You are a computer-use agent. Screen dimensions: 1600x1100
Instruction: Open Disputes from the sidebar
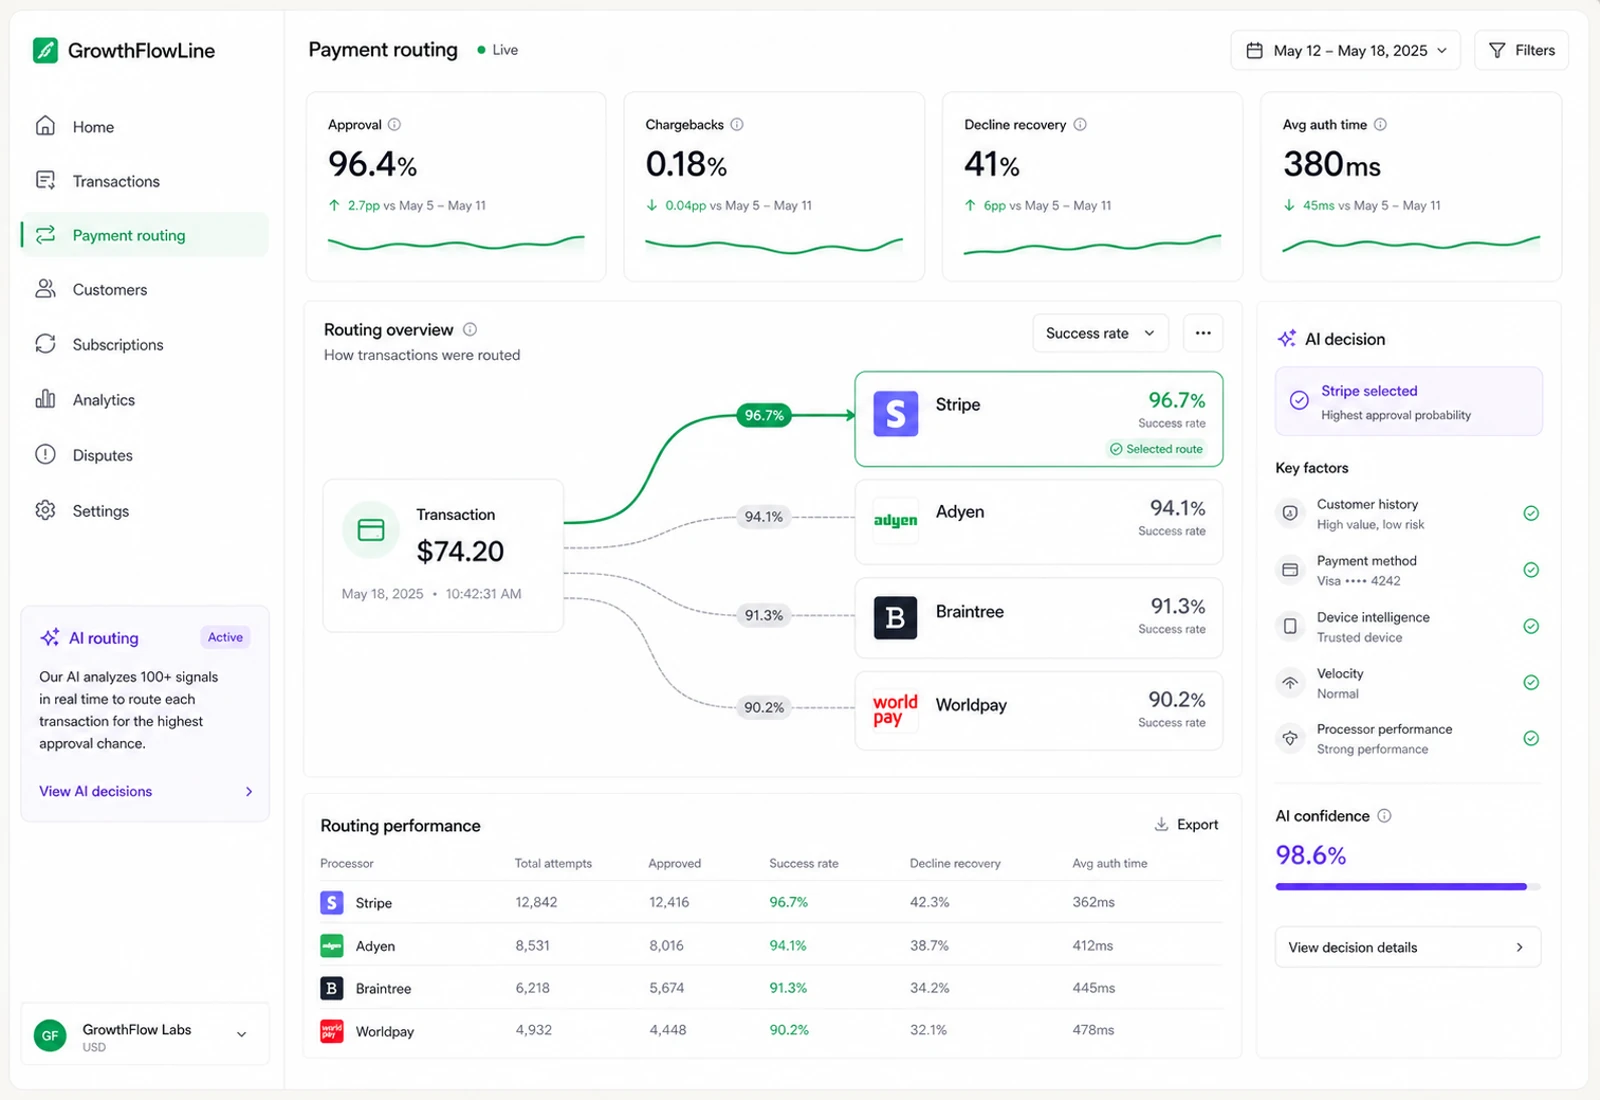(x=144, y=455)
